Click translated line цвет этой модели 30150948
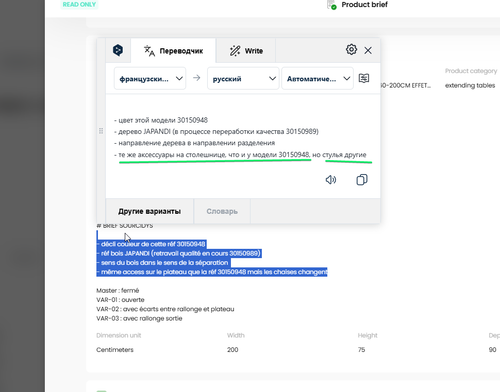Viewport: 500px width, 392px height. pyautogui.click(x=161, y=120)
